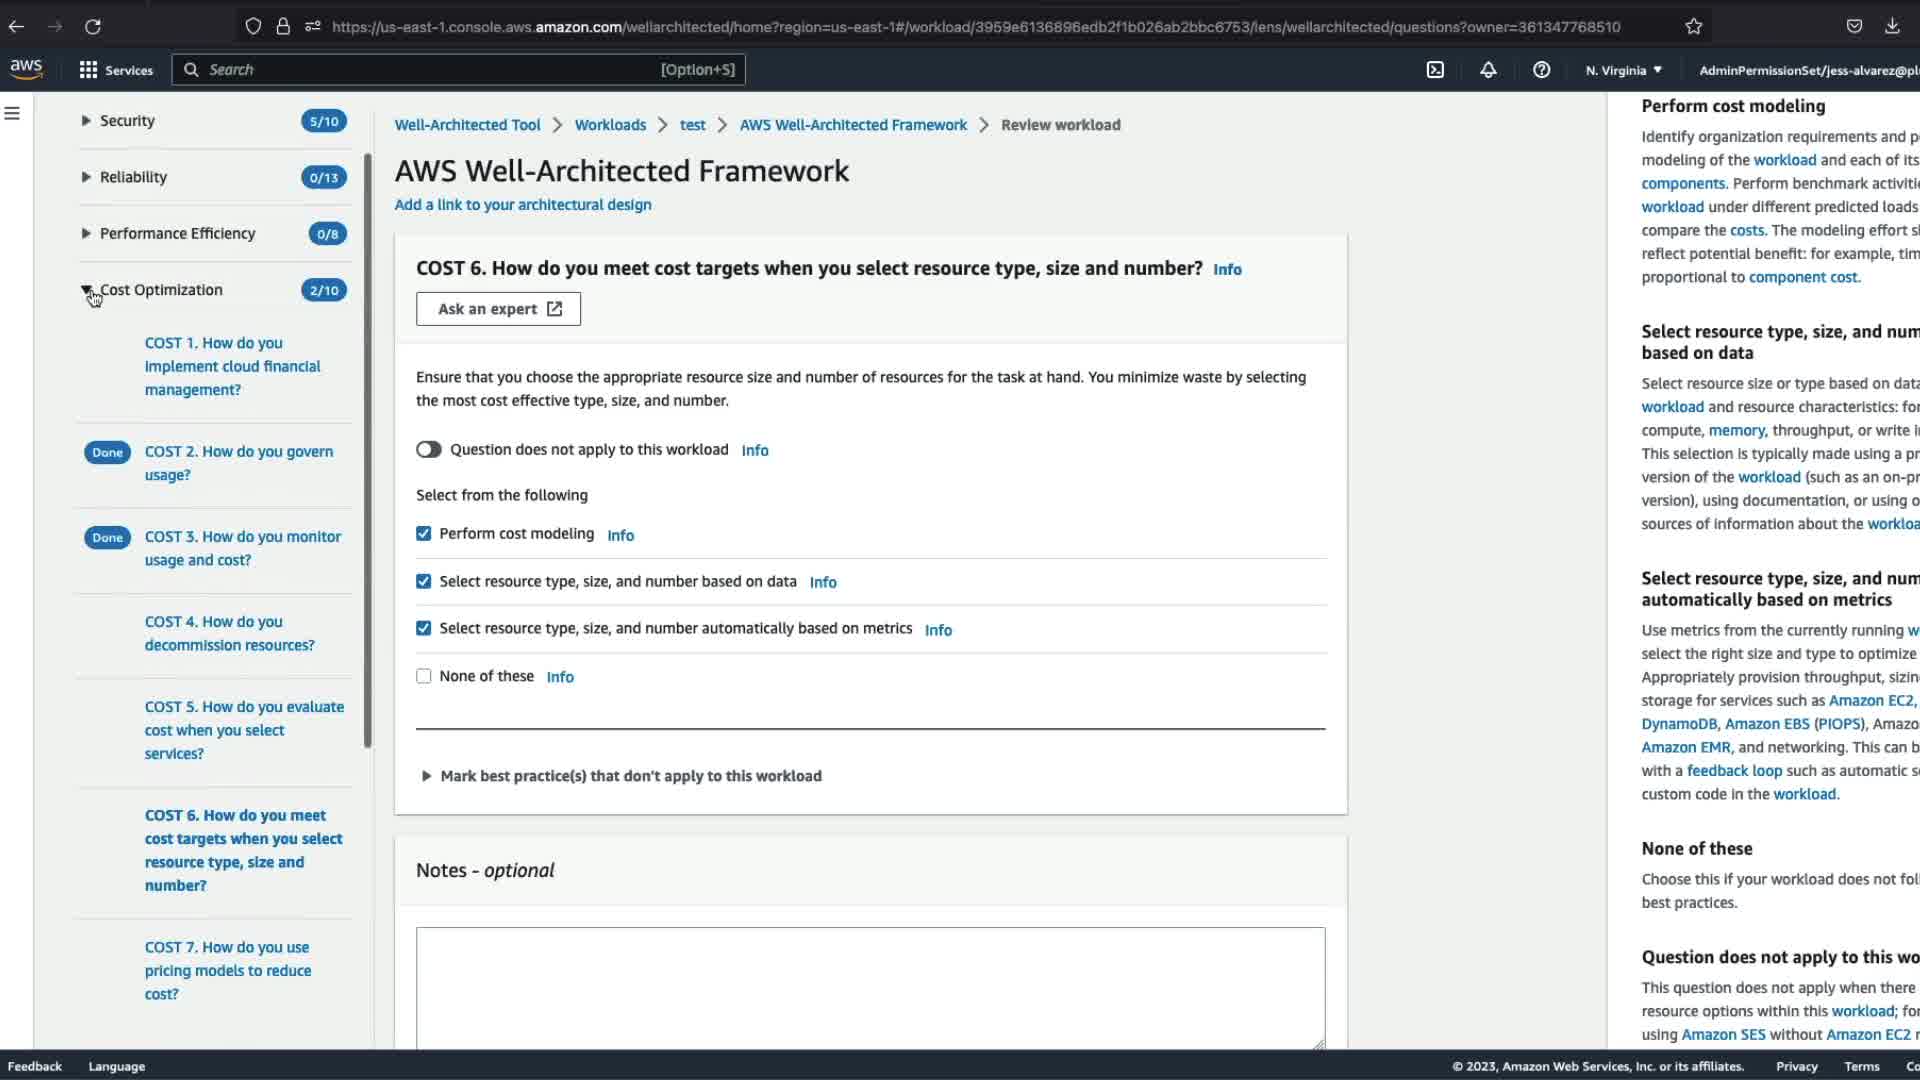Click into the Notes optional text area

coord(870,987)
